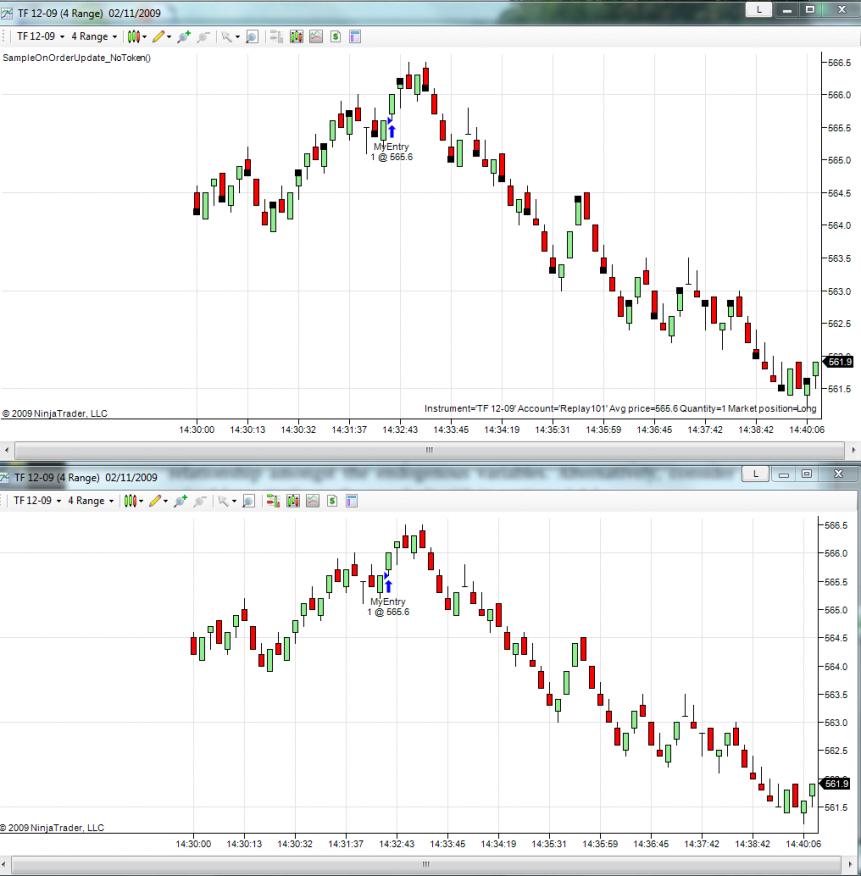Expand TF 12-09 instrument dropdown in top chart
Viewport: 861px width, 876px height.
tap(40, 36)
